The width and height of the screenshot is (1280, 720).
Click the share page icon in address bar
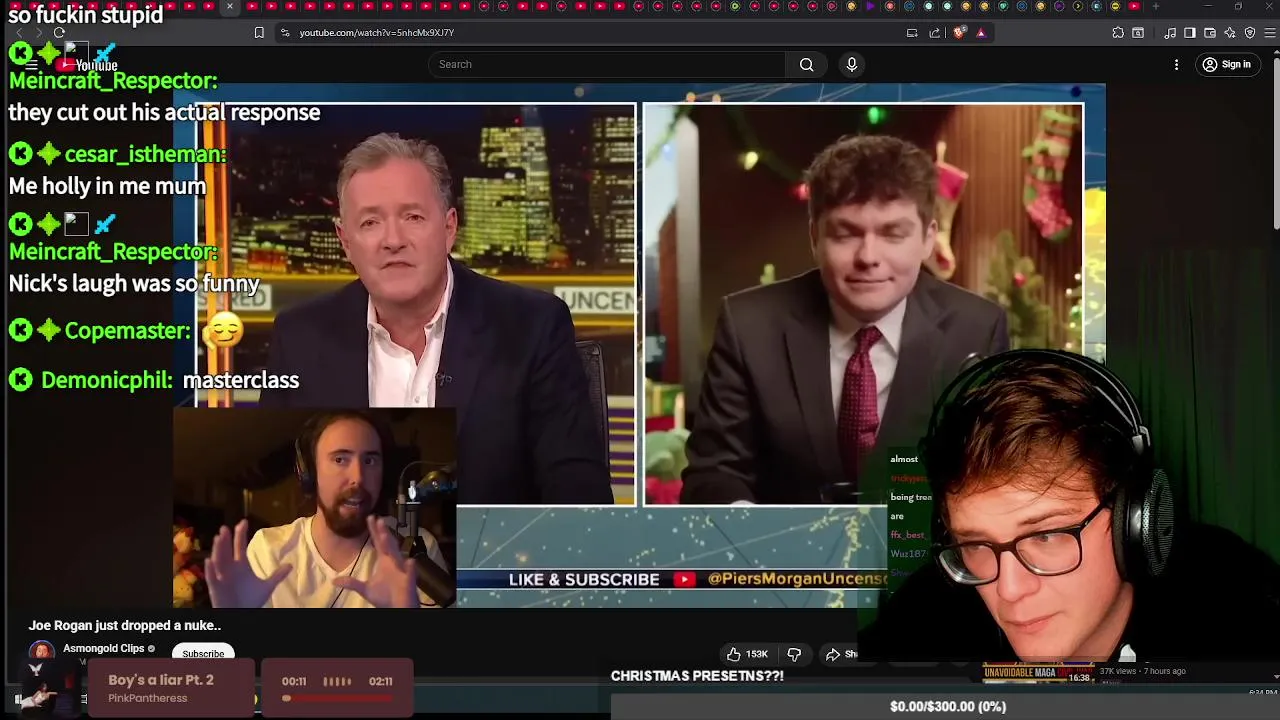coord(935,33)
